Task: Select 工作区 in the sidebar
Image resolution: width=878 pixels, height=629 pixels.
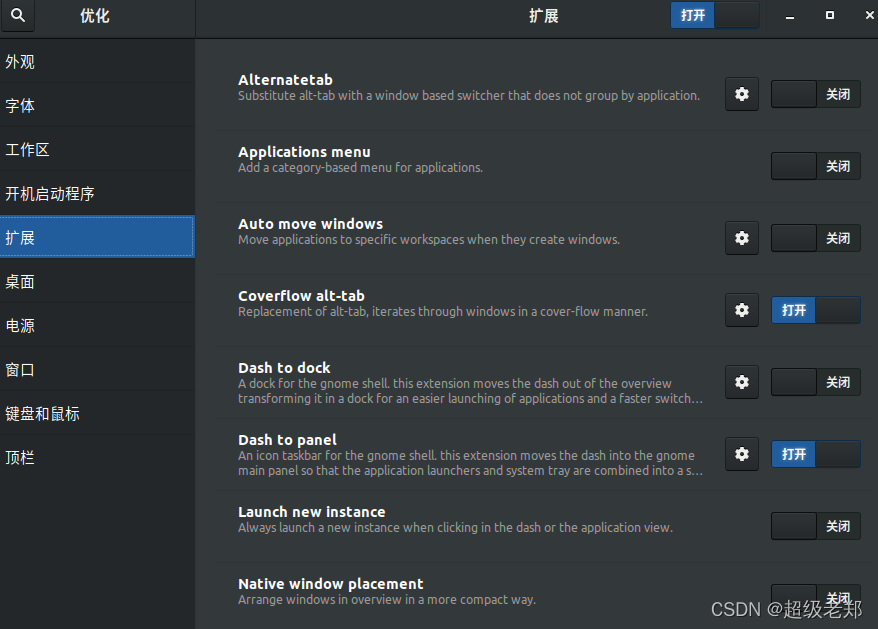Action: click(97, 150)
